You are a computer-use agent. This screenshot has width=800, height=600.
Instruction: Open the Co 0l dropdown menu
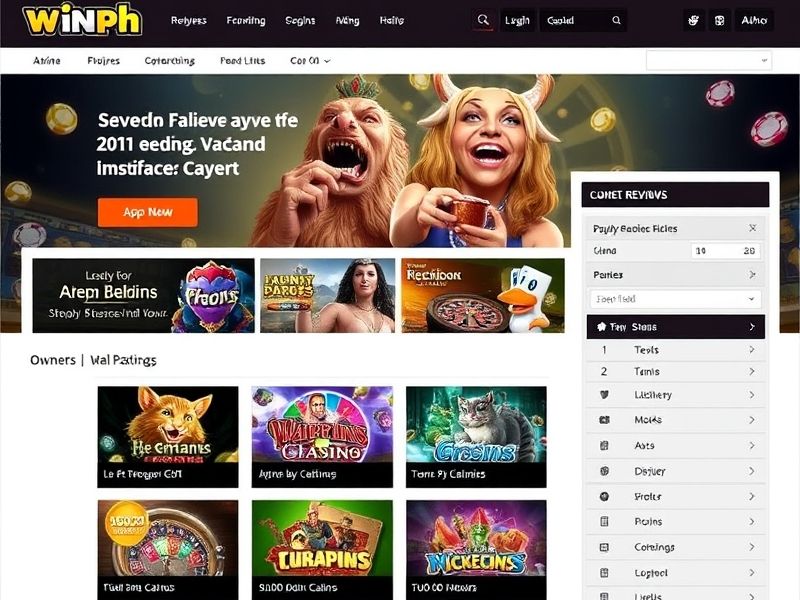[x=310, y=61]
